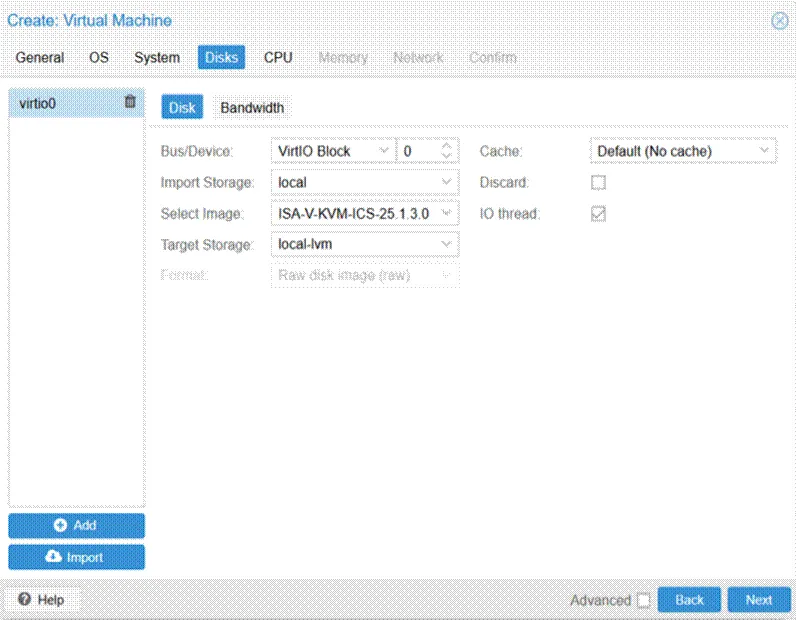This screenshot has width=796, height=620.
Task: Click the Bus/Device label text
Action: point(196,151)
